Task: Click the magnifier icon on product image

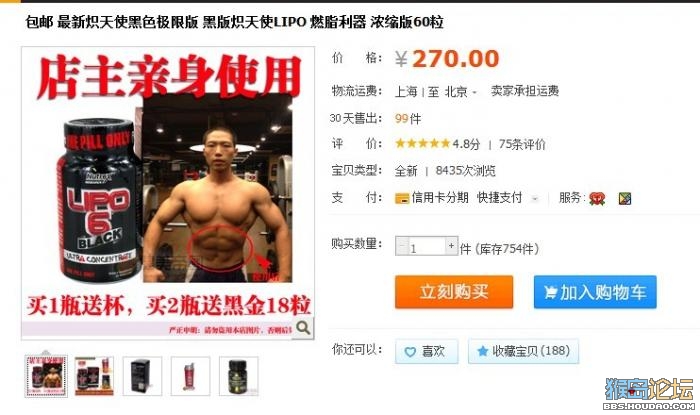Action: tap(303, 328)
